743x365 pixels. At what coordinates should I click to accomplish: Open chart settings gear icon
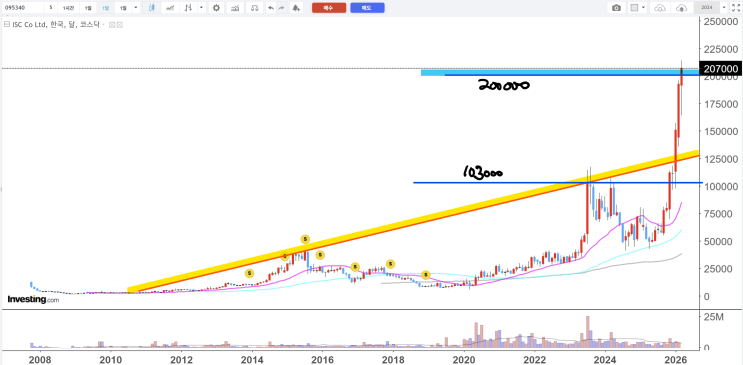216,8
